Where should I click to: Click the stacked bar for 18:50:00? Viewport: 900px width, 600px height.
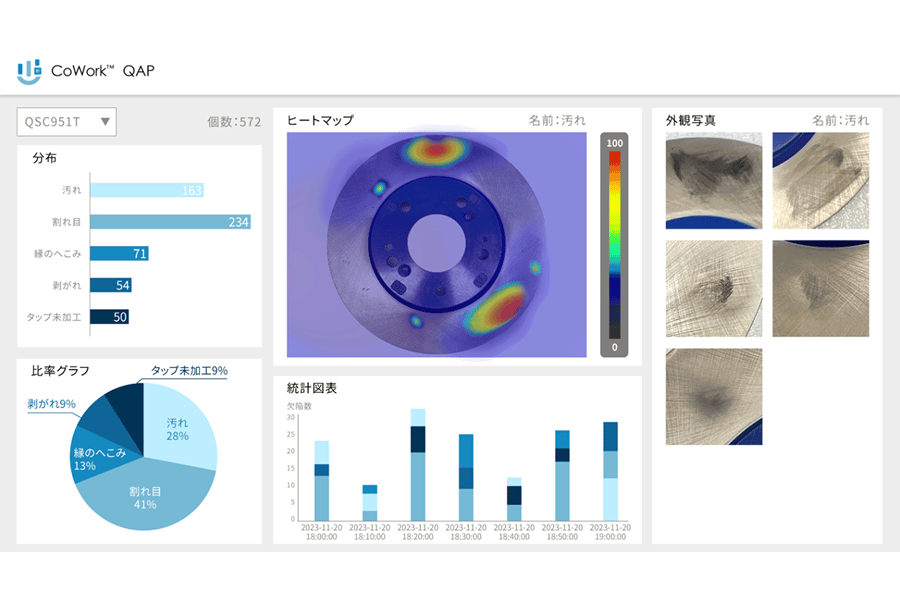click(562, 476)
